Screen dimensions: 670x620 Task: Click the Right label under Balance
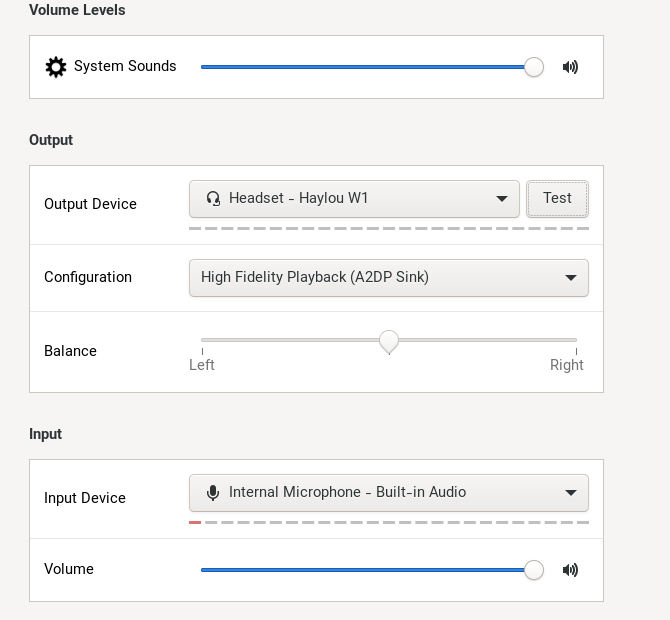(x=566, y=365)
